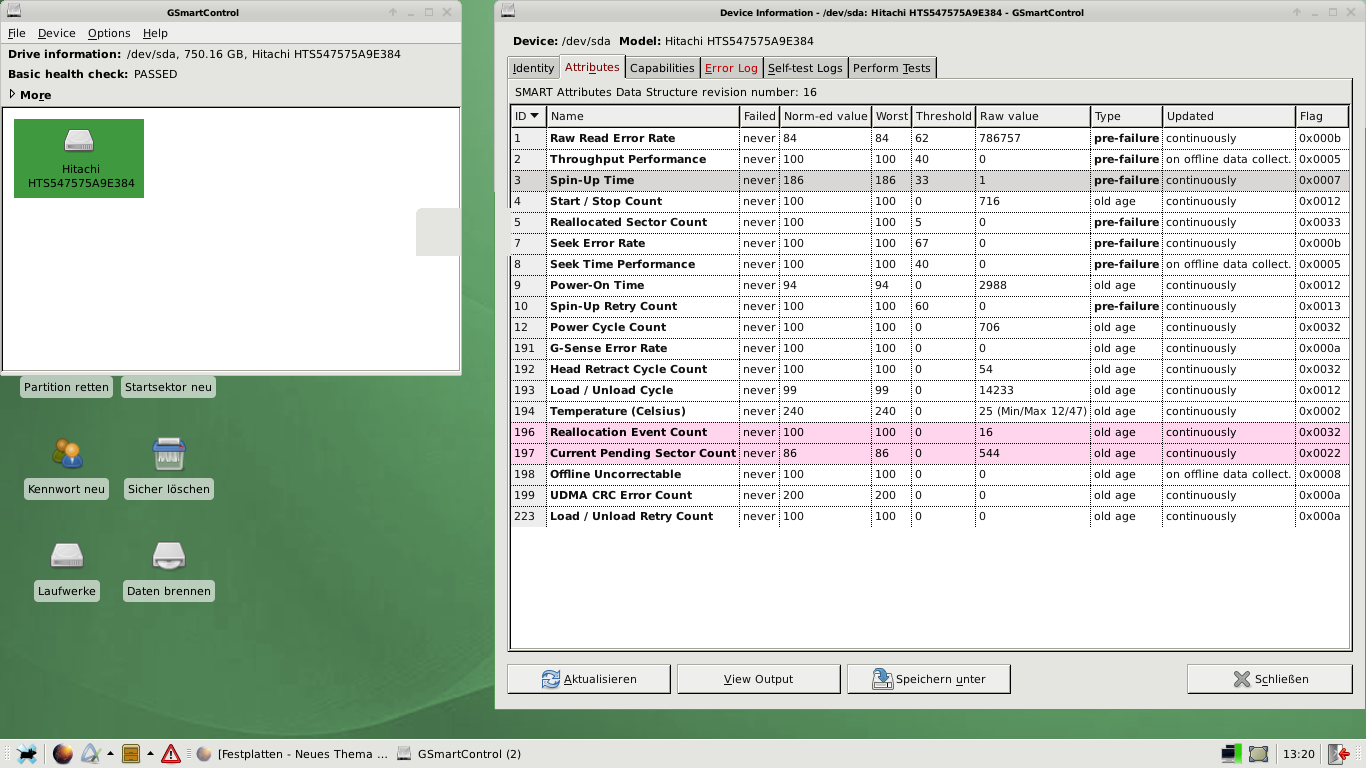Switch to the Capabilities tab

(662, 68)
